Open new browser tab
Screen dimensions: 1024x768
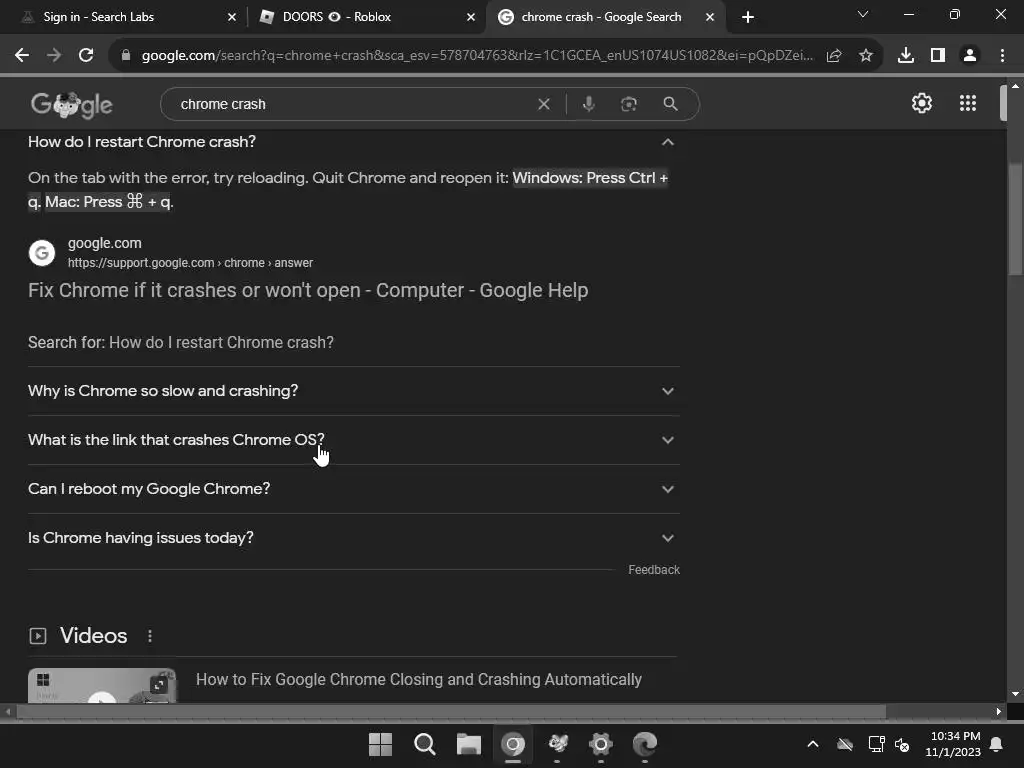pos(748,17)
